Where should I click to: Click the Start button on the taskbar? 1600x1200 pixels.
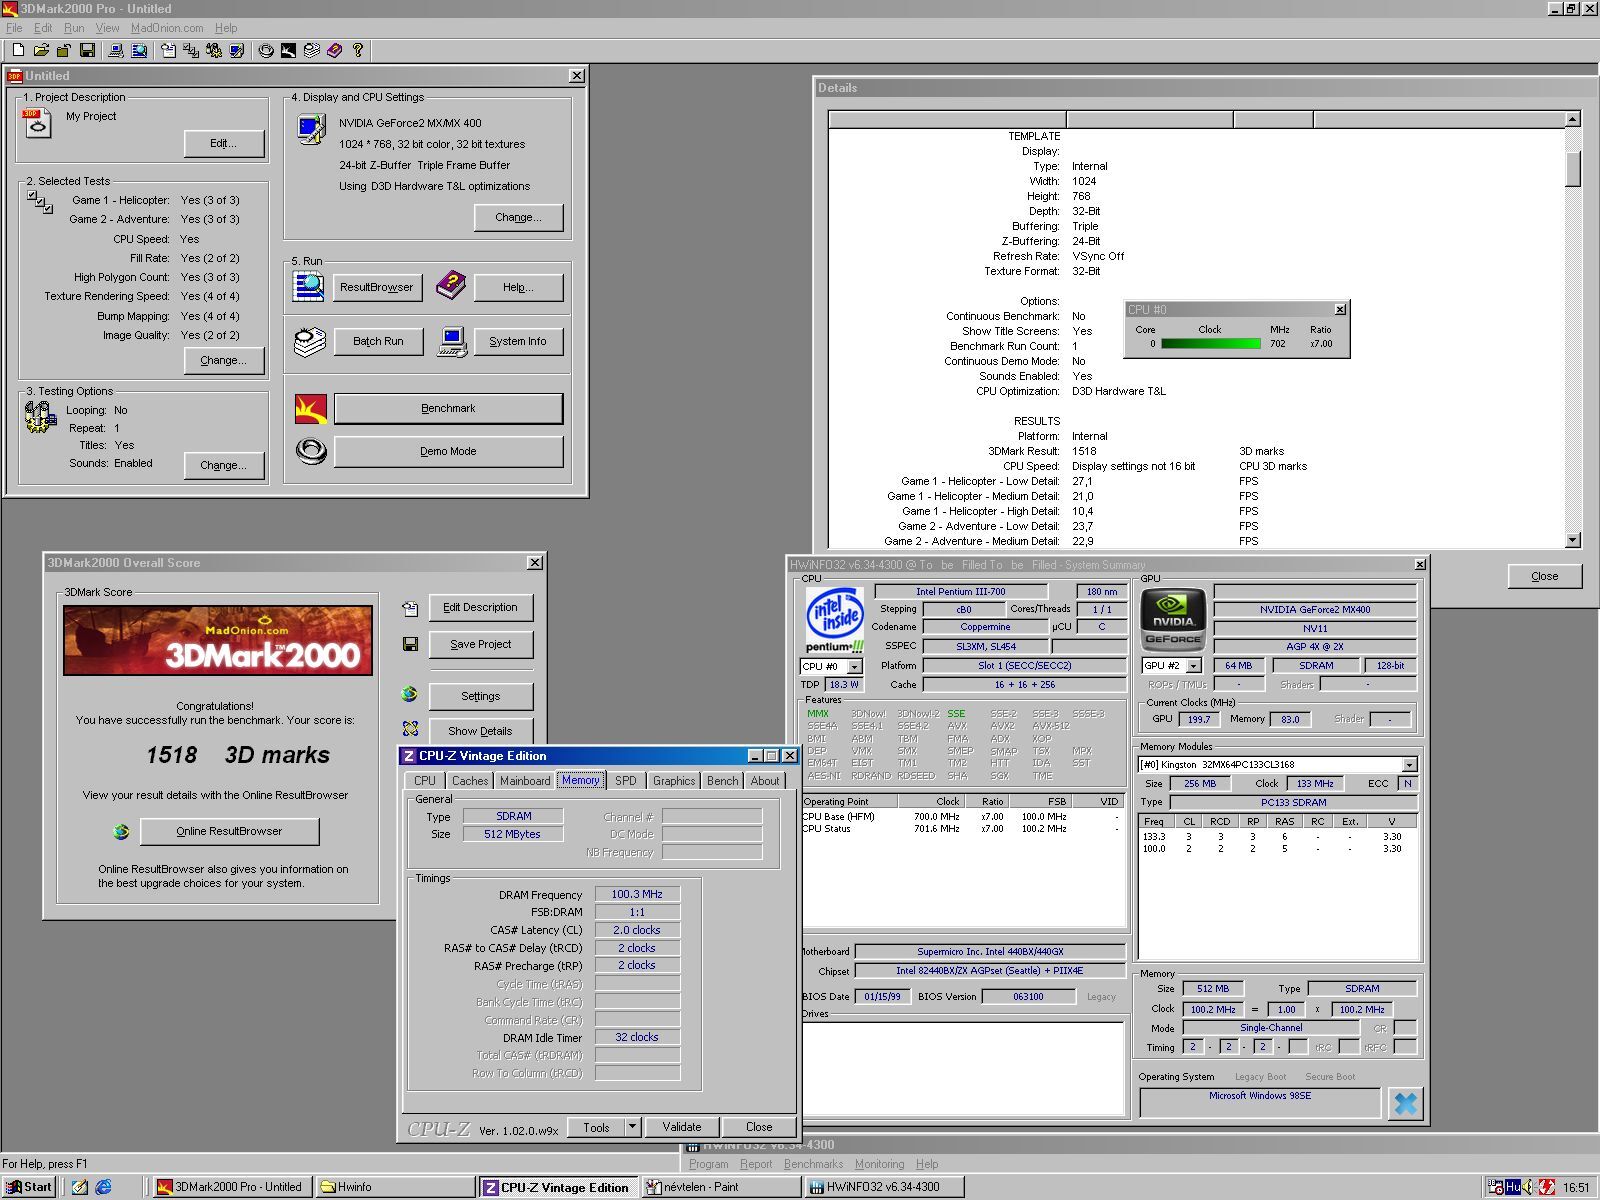[x=29, y=1187]
